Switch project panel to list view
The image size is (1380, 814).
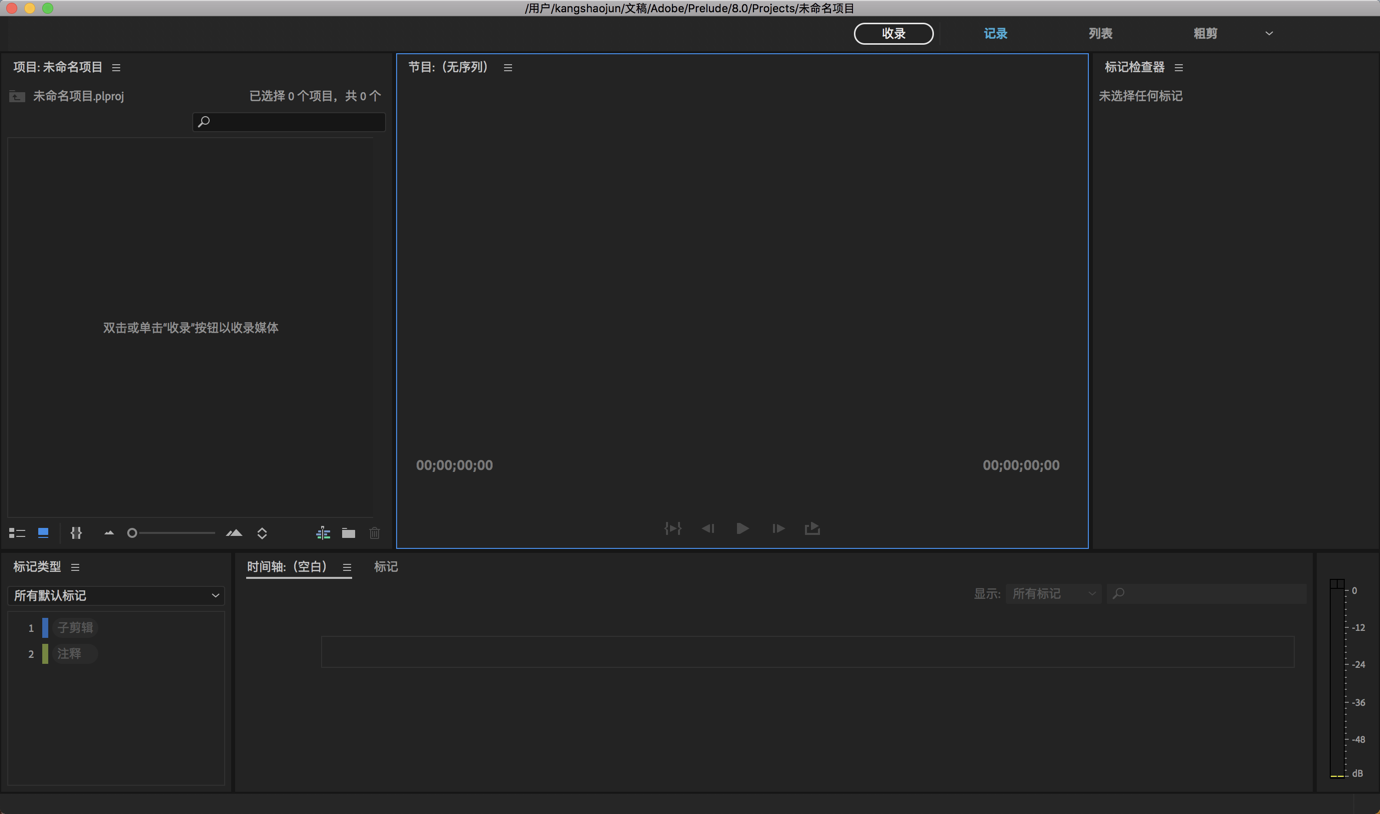coord(17,533)
